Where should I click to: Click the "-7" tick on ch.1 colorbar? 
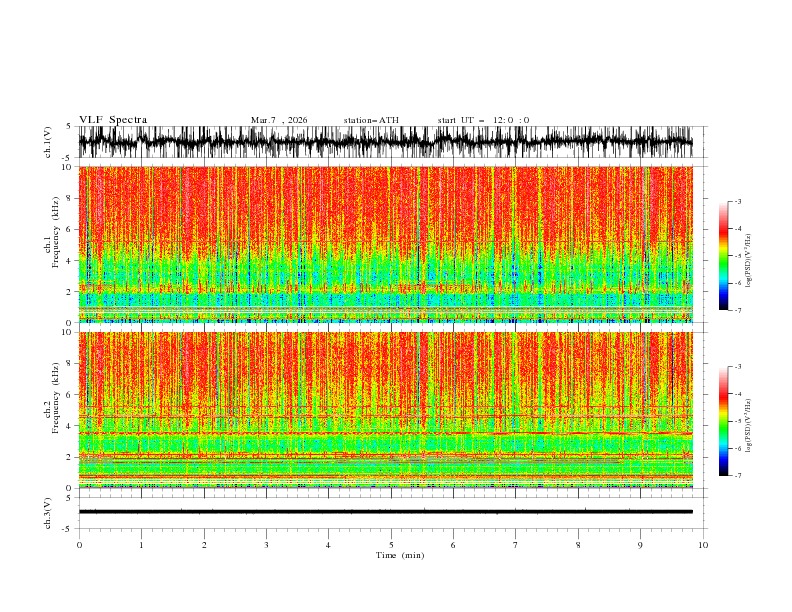737,310
